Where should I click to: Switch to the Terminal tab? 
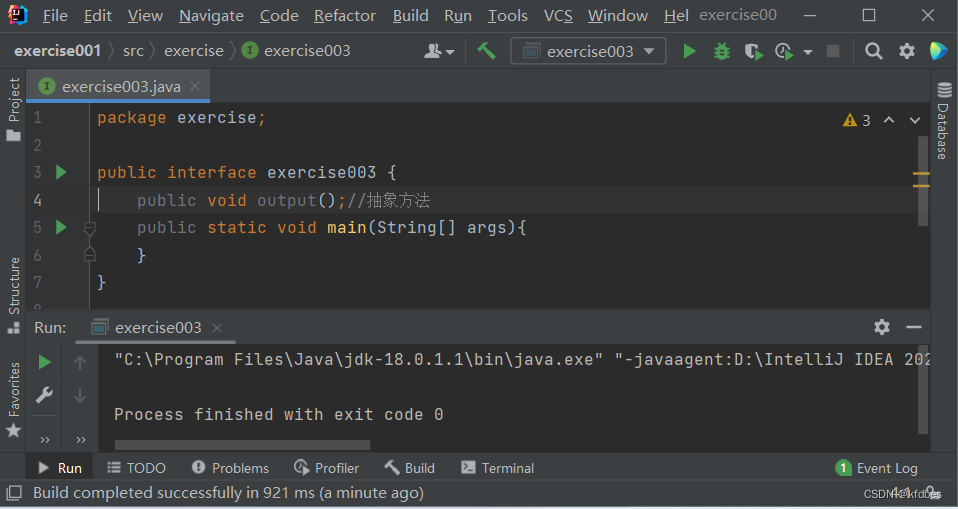[x=497, y=468]
